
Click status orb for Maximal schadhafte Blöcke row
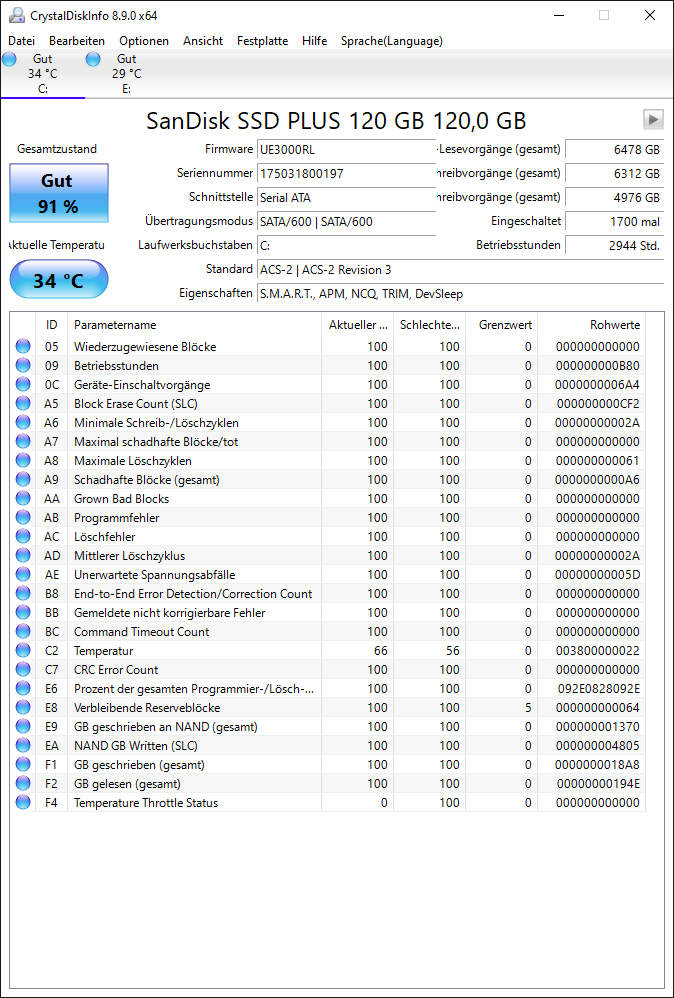coord(23,442)
